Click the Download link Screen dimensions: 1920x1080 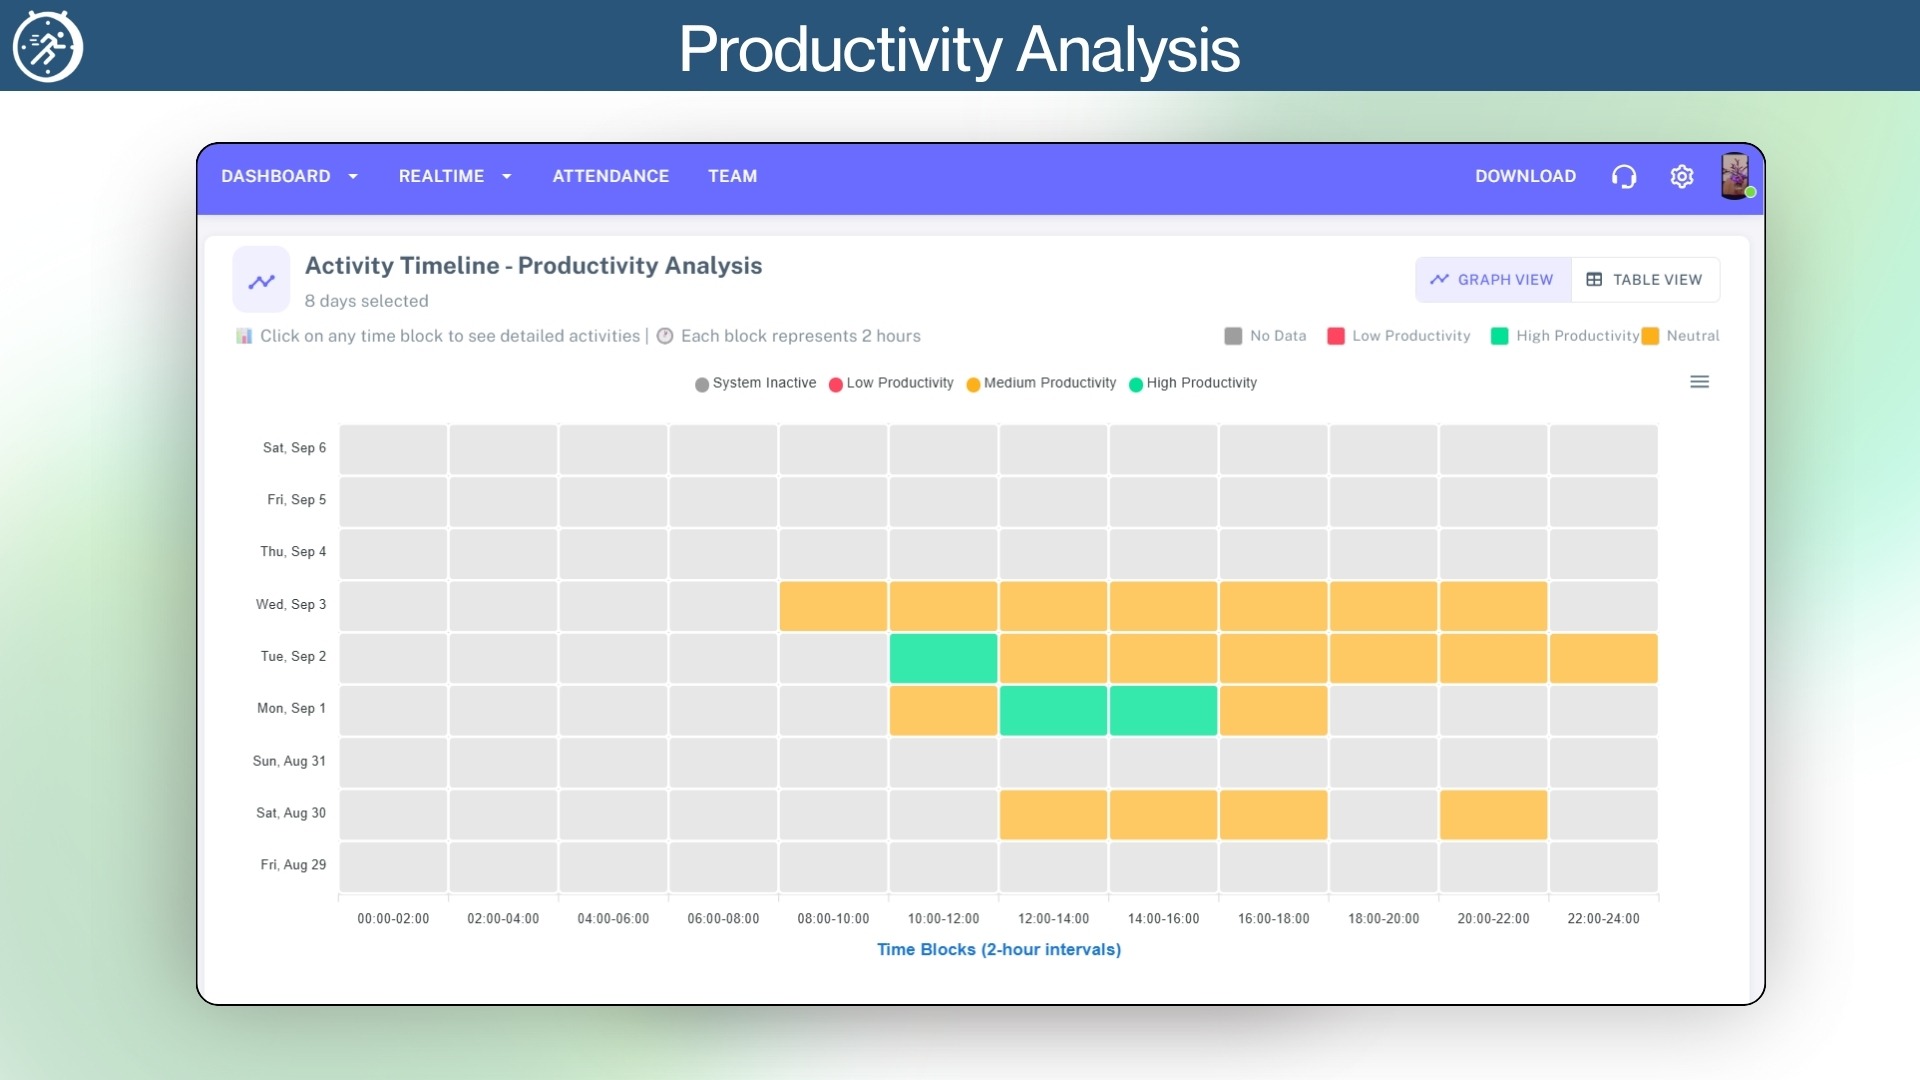coord(1525,177)
